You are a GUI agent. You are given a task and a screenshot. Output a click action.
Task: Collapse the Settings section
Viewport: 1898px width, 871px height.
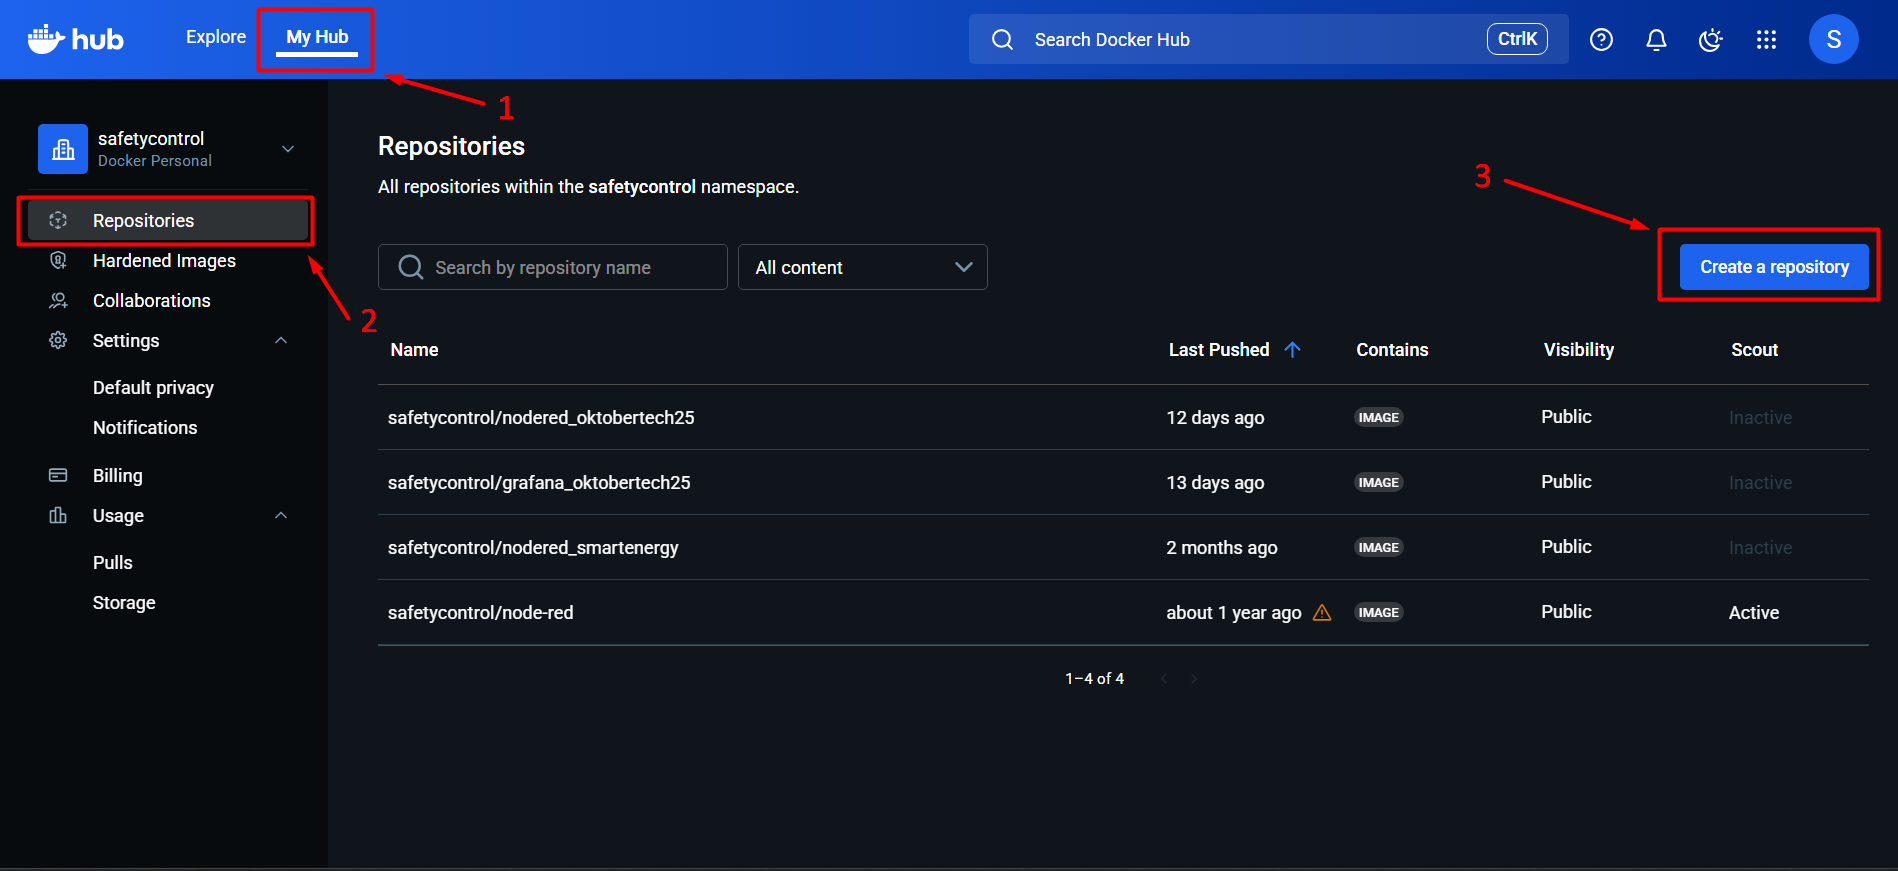281,341
